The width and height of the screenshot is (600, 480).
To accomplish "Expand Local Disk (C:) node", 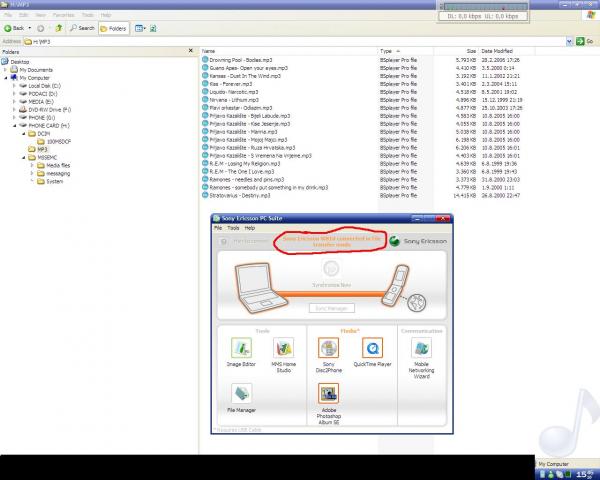I will 15,86.
